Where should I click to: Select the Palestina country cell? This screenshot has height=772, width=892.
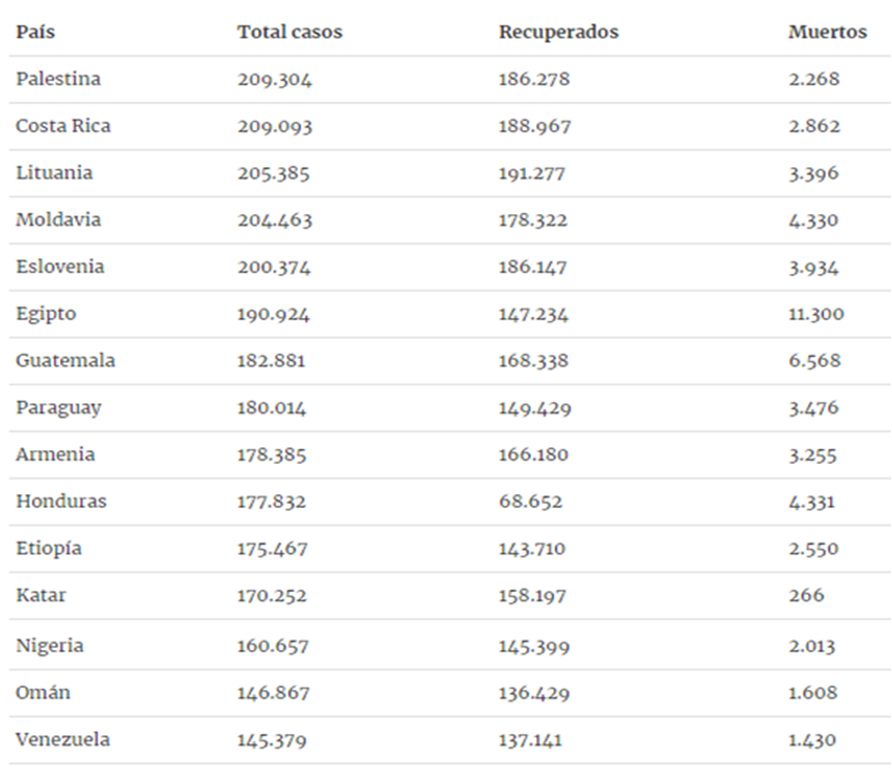point(58,79)
